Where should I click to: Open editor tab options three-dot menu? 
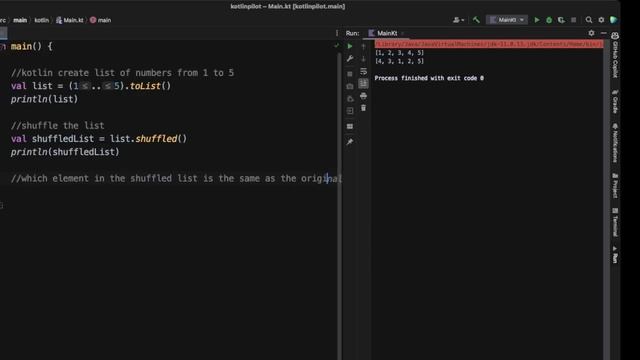coord(337,33)
